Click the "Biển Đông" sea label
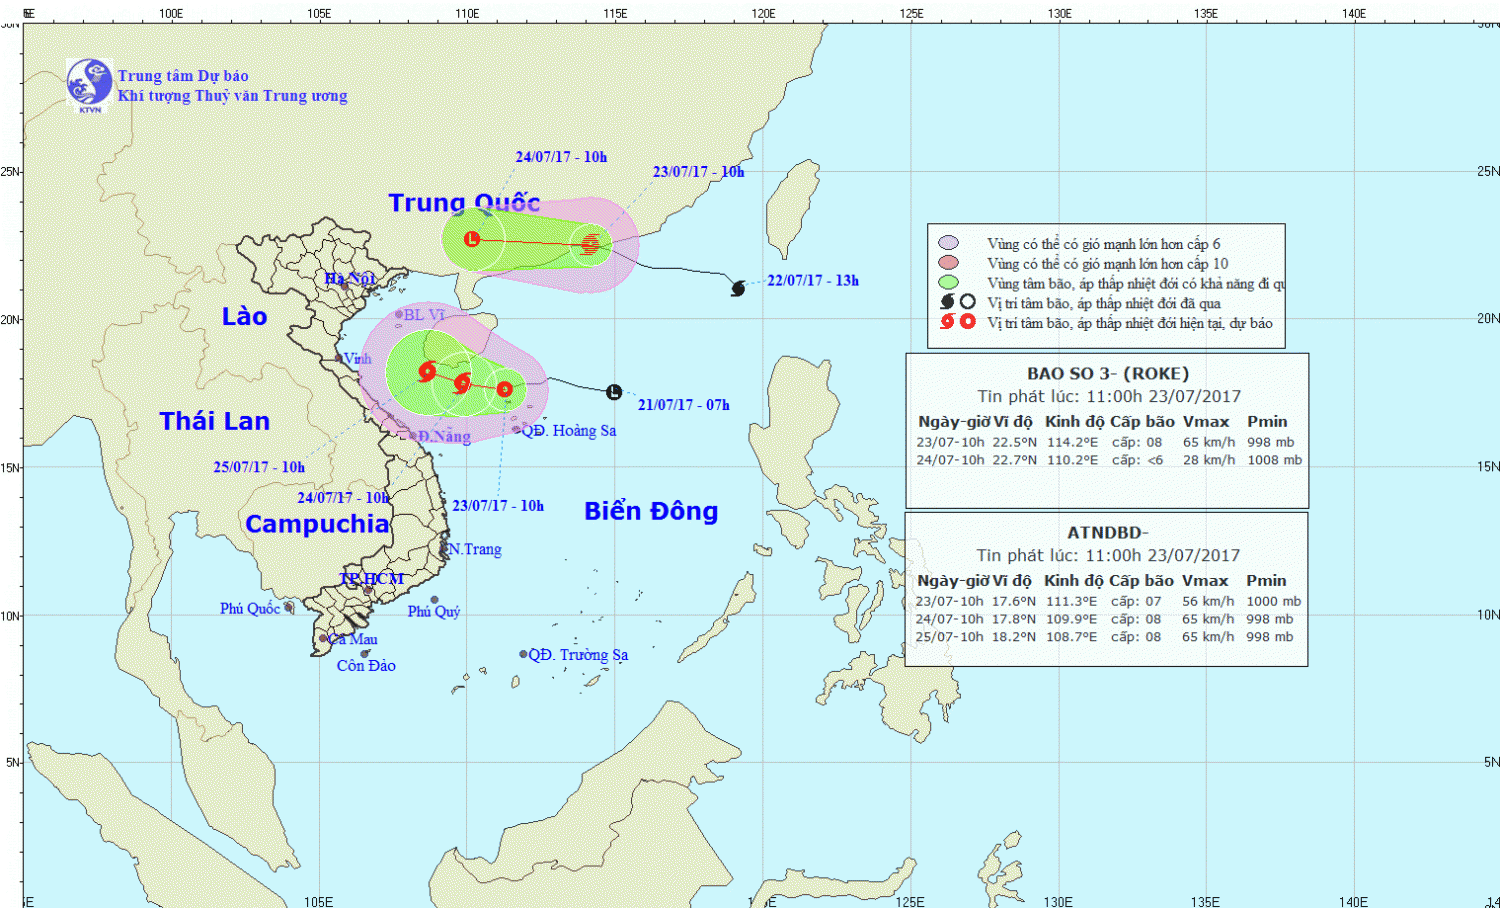Image resolution: width=1500 pixels, height=908 pixels. coord(651,511)
